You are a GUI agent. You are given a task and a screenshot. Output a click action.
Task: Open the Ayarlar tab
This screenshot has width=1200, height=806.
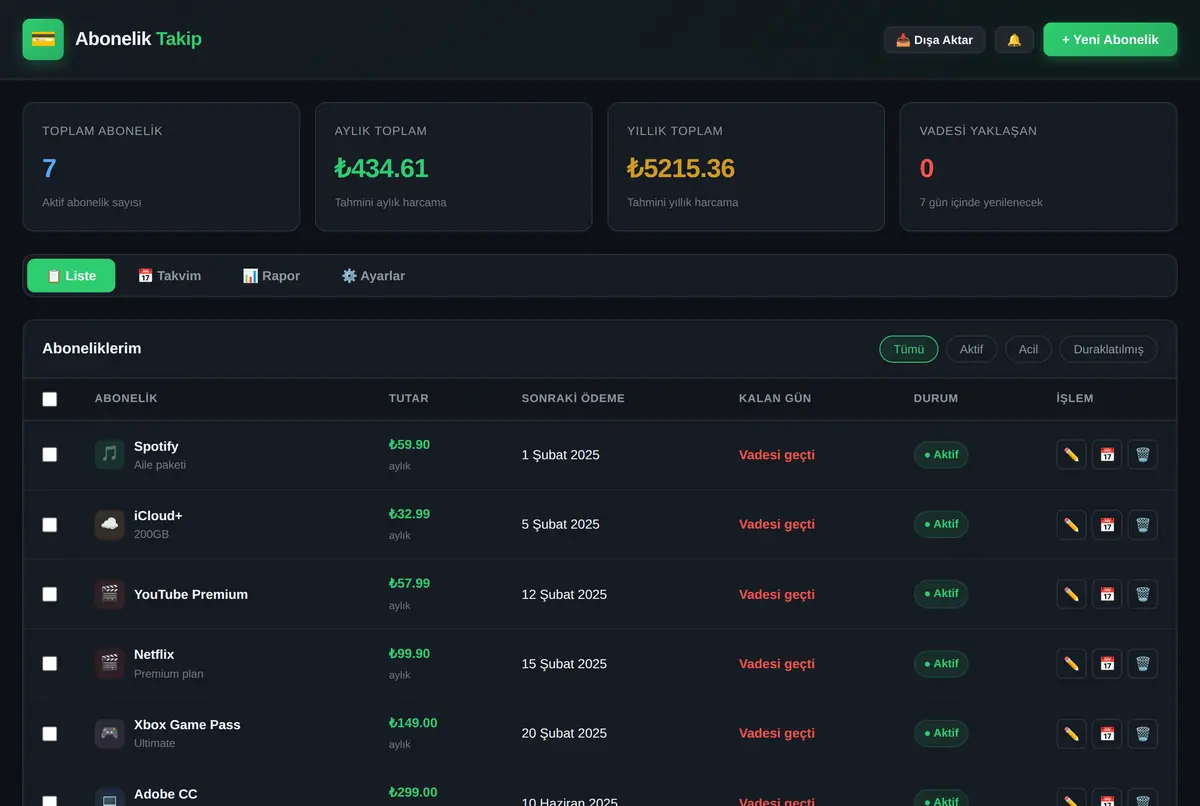[373, 276]
